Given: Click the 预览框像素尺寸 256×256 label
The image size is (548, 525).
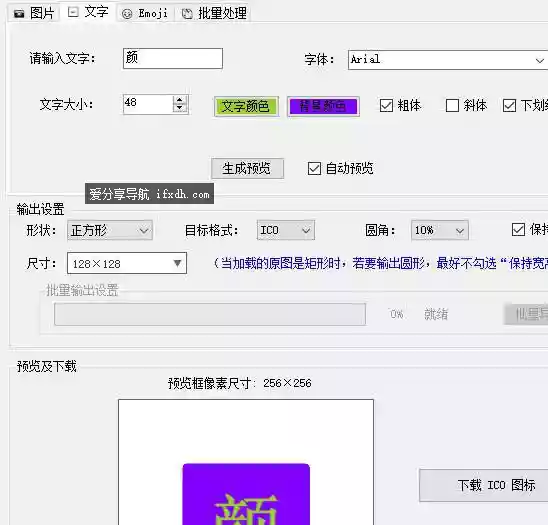Looking at the screenshot, I should pos(239,383).
